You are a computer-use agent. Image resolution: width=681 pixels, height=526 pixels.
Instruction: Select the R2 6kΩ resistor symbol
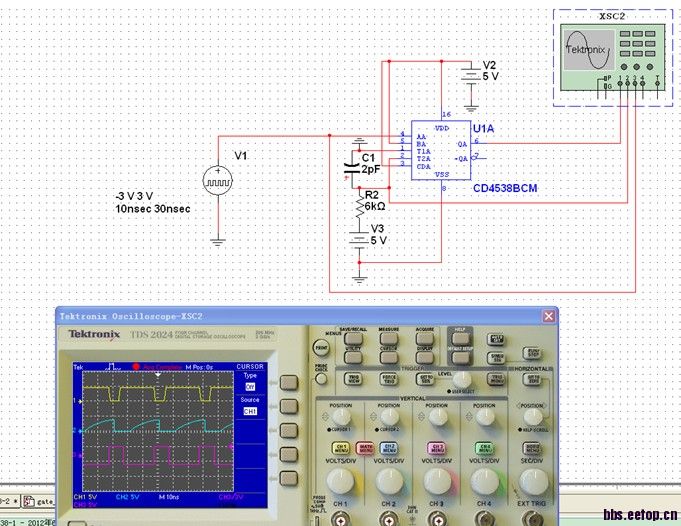[x=360, y=206]
